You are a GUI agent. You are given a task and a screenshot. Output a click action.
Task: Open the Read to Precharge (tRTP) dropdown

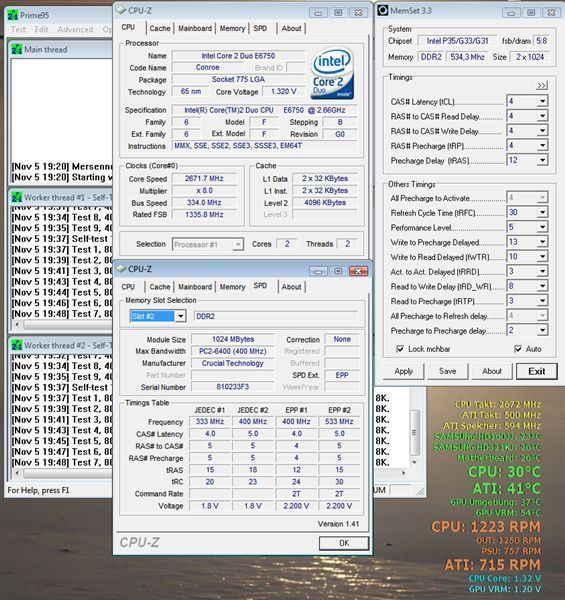(x=542, y=301)
